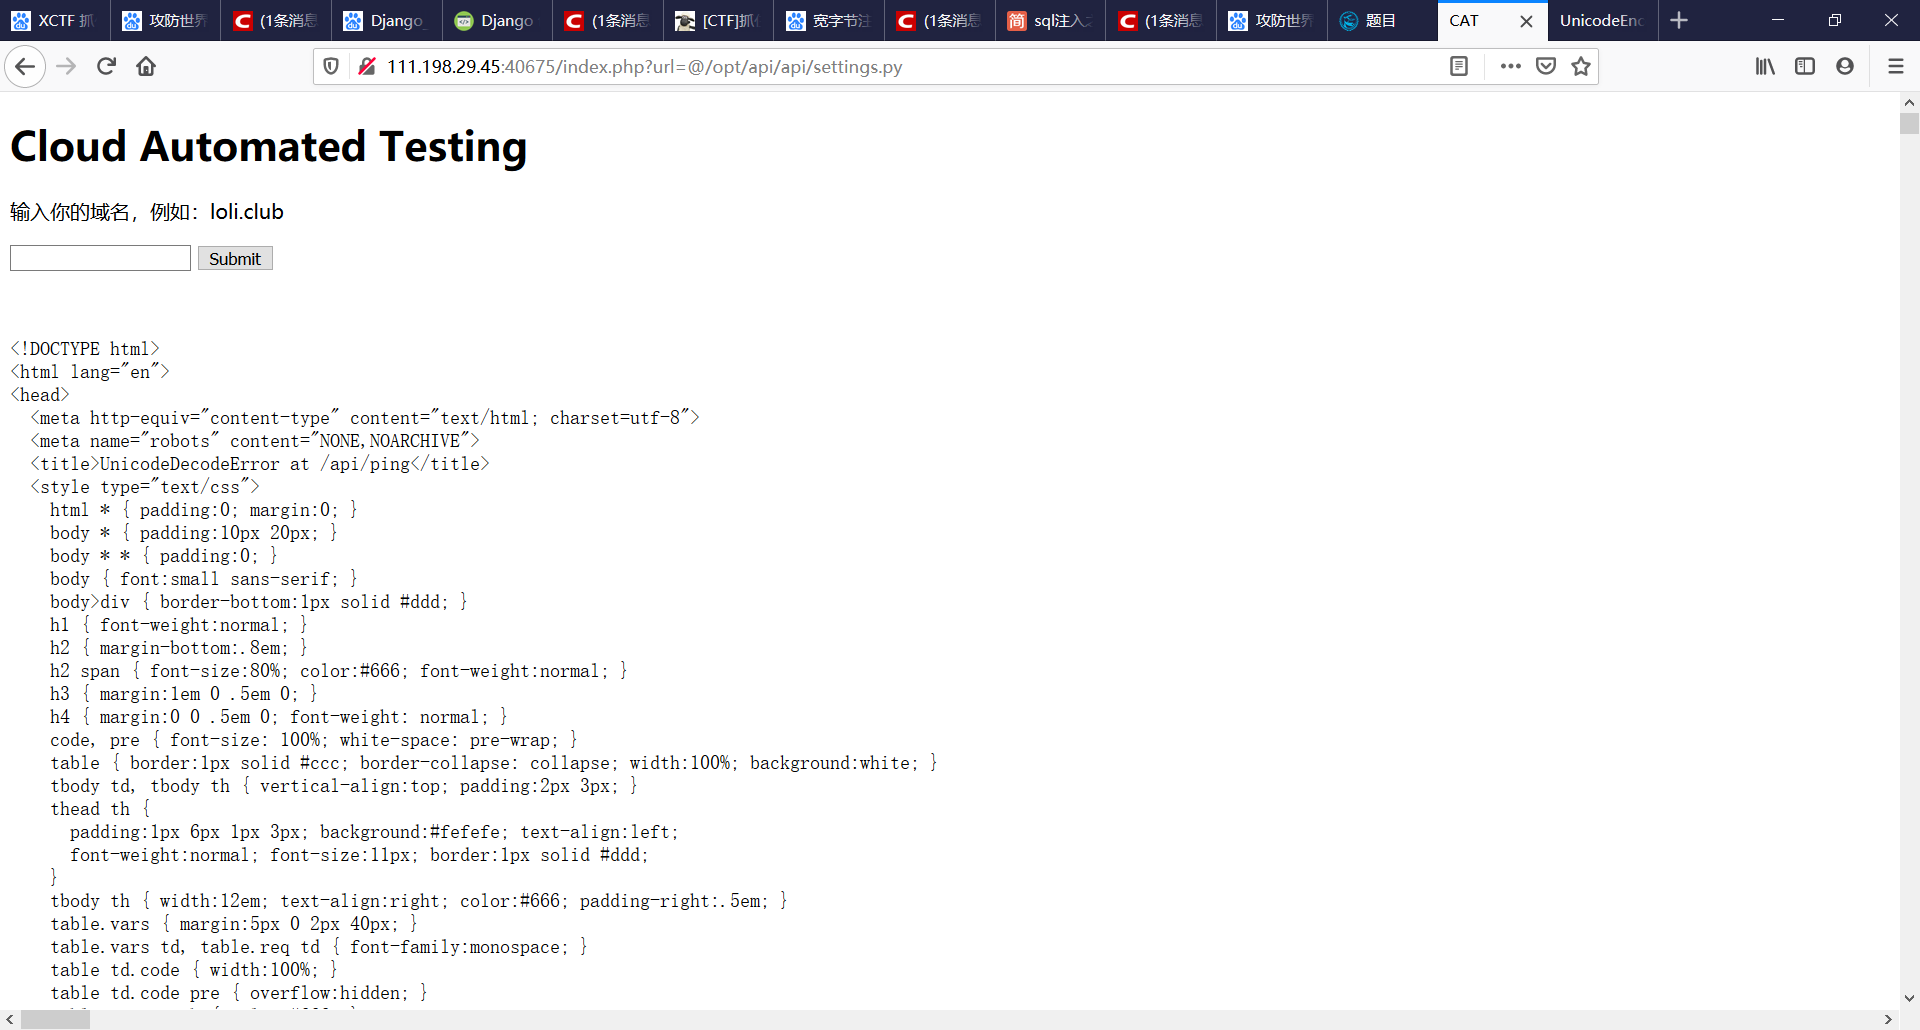Click the address bar URL
1920x1030 pixels.
[x=644, y=67]
